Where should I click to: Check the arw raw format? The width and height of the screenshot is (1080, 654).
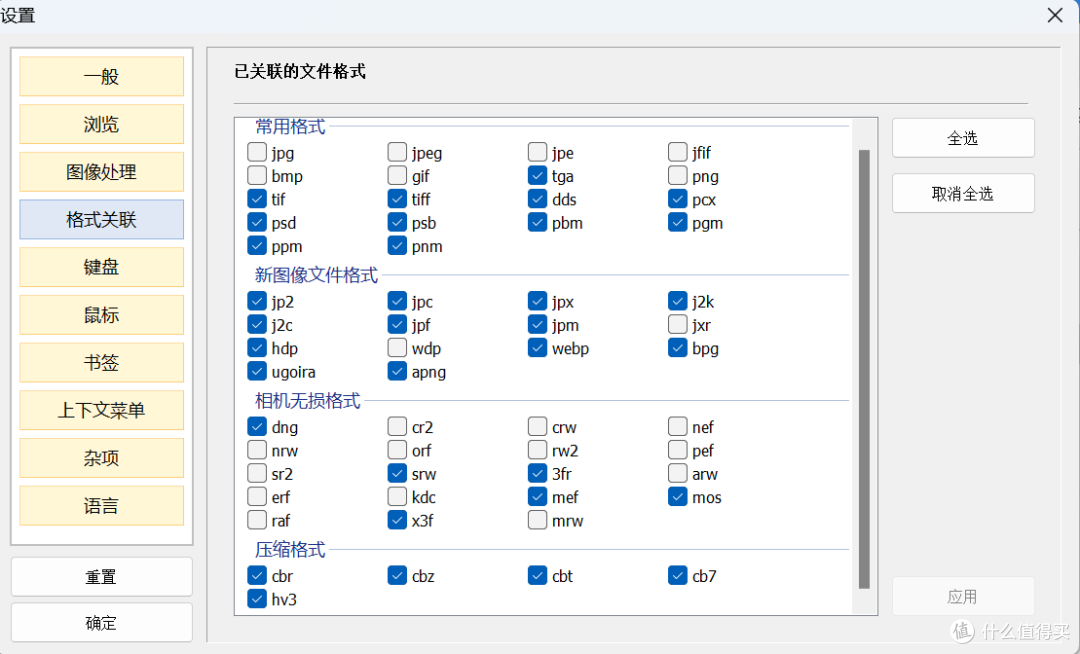(x=678, y=474)
